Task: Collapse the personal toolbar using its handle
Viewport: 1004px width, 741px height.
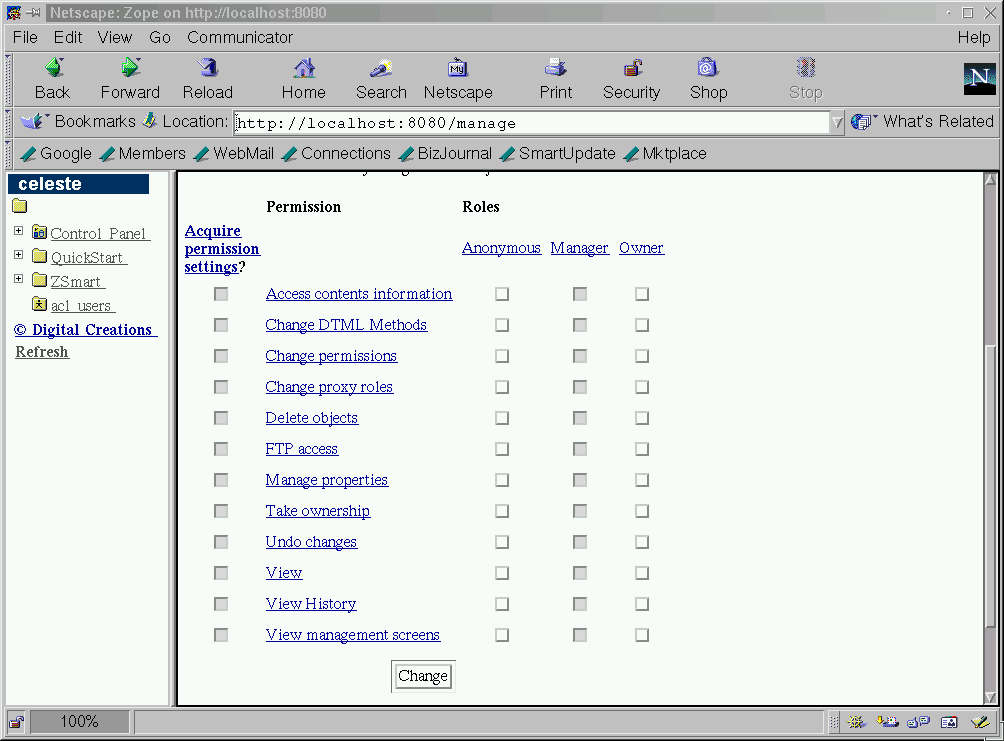Action: (x=8, y=154)
